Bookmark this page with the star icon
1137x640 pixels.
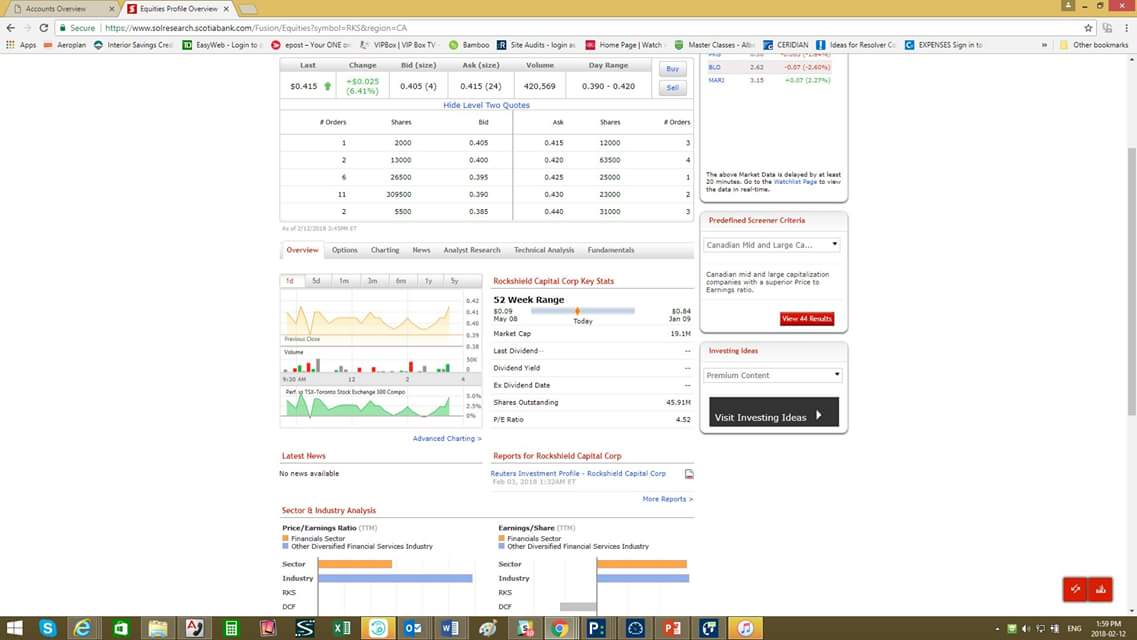[x=1088, y=28]
